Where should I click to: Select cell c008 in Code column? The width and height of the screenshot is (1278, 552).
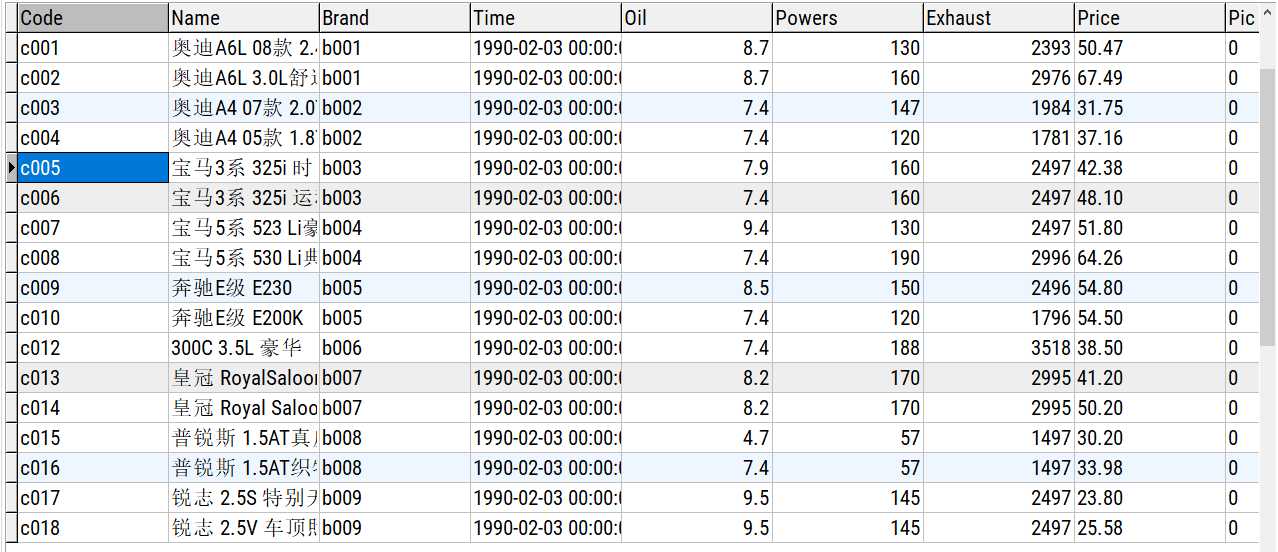93,258
